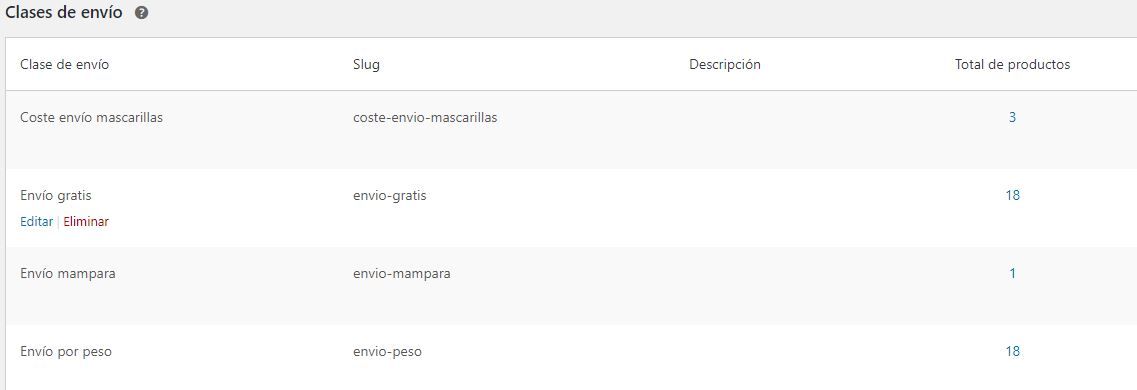Viewport: 1137px width, 390px height.
Task: Select the Envío gratis class name
Action: (x=56, y=195)
